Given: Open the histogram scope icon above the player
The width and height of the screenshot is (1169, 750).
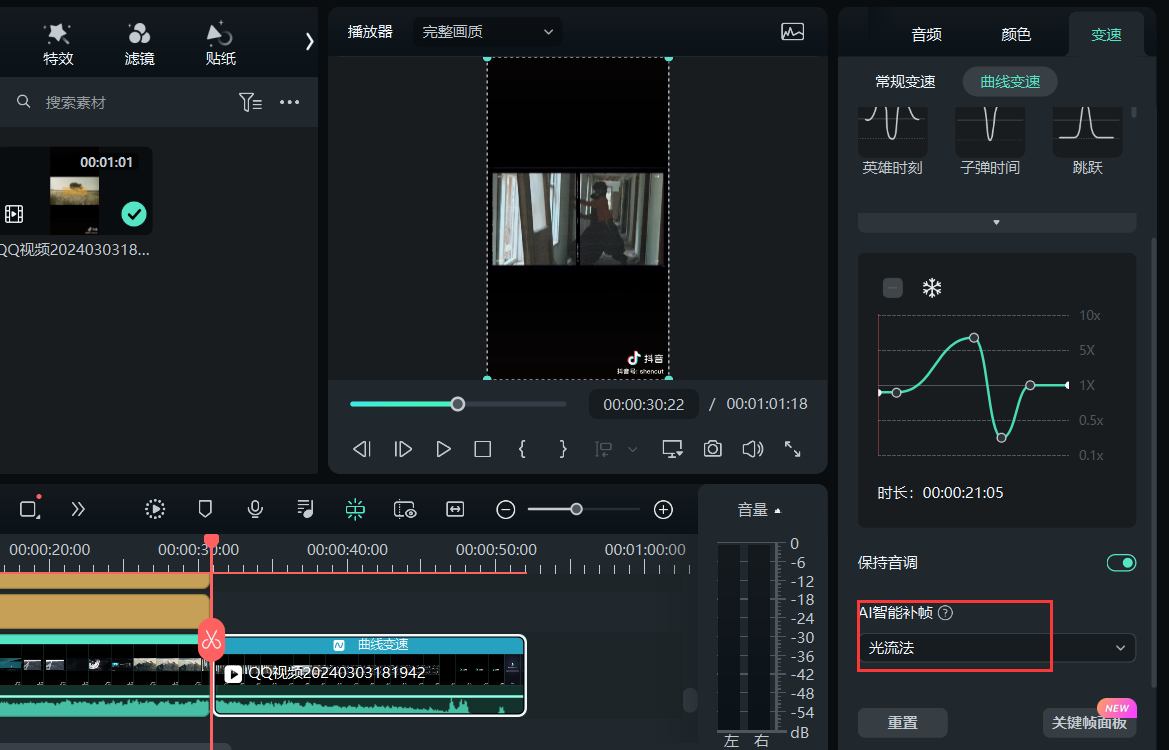Looking at the screenshot, I should pos(792,32).
